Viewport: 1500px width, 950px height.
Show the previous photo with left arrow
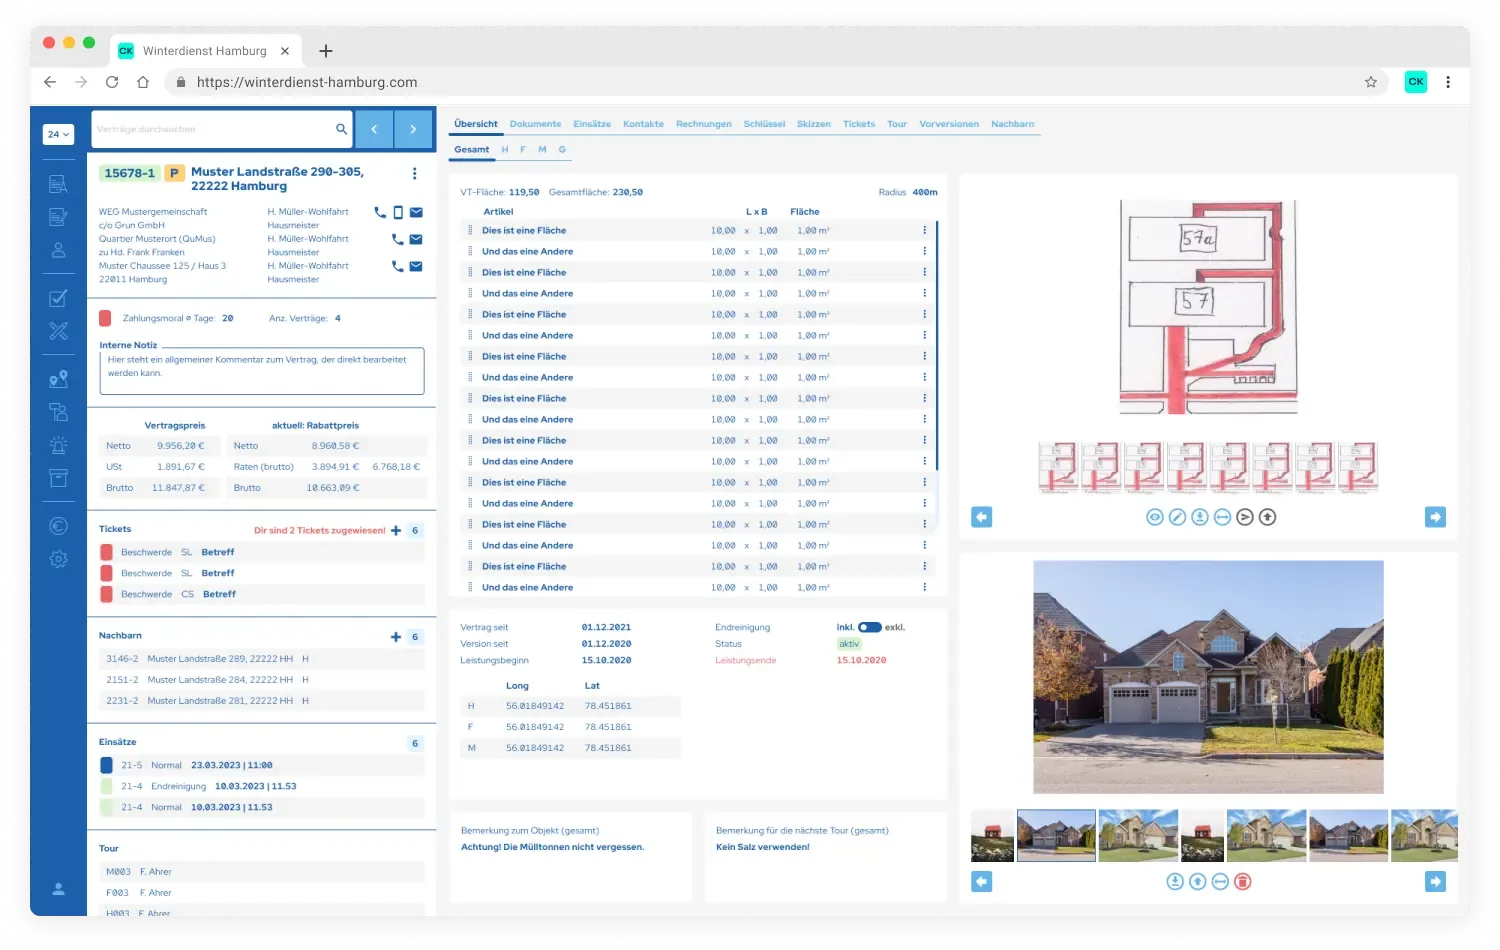tap(982, 881)
